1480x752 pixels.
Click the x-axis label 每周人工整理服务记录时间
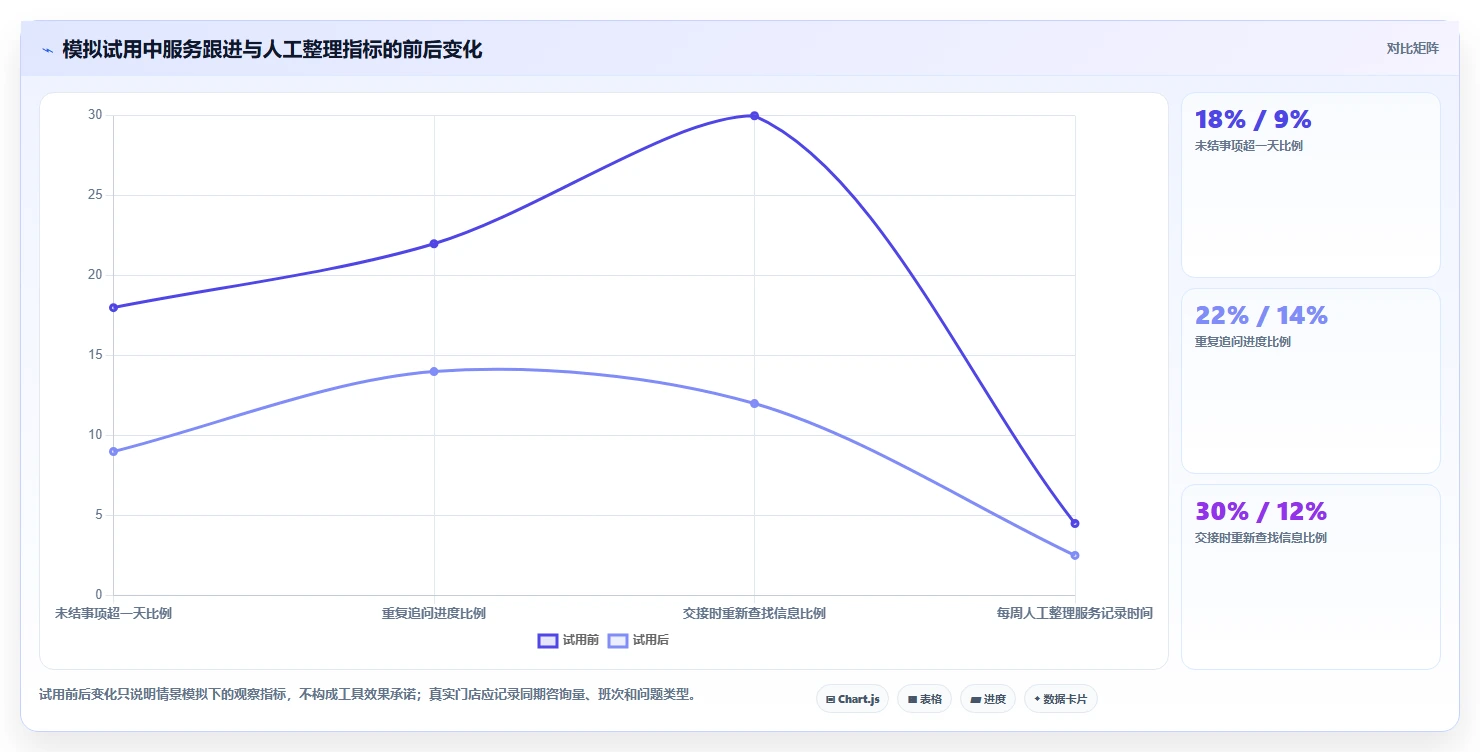[1075, 613]
